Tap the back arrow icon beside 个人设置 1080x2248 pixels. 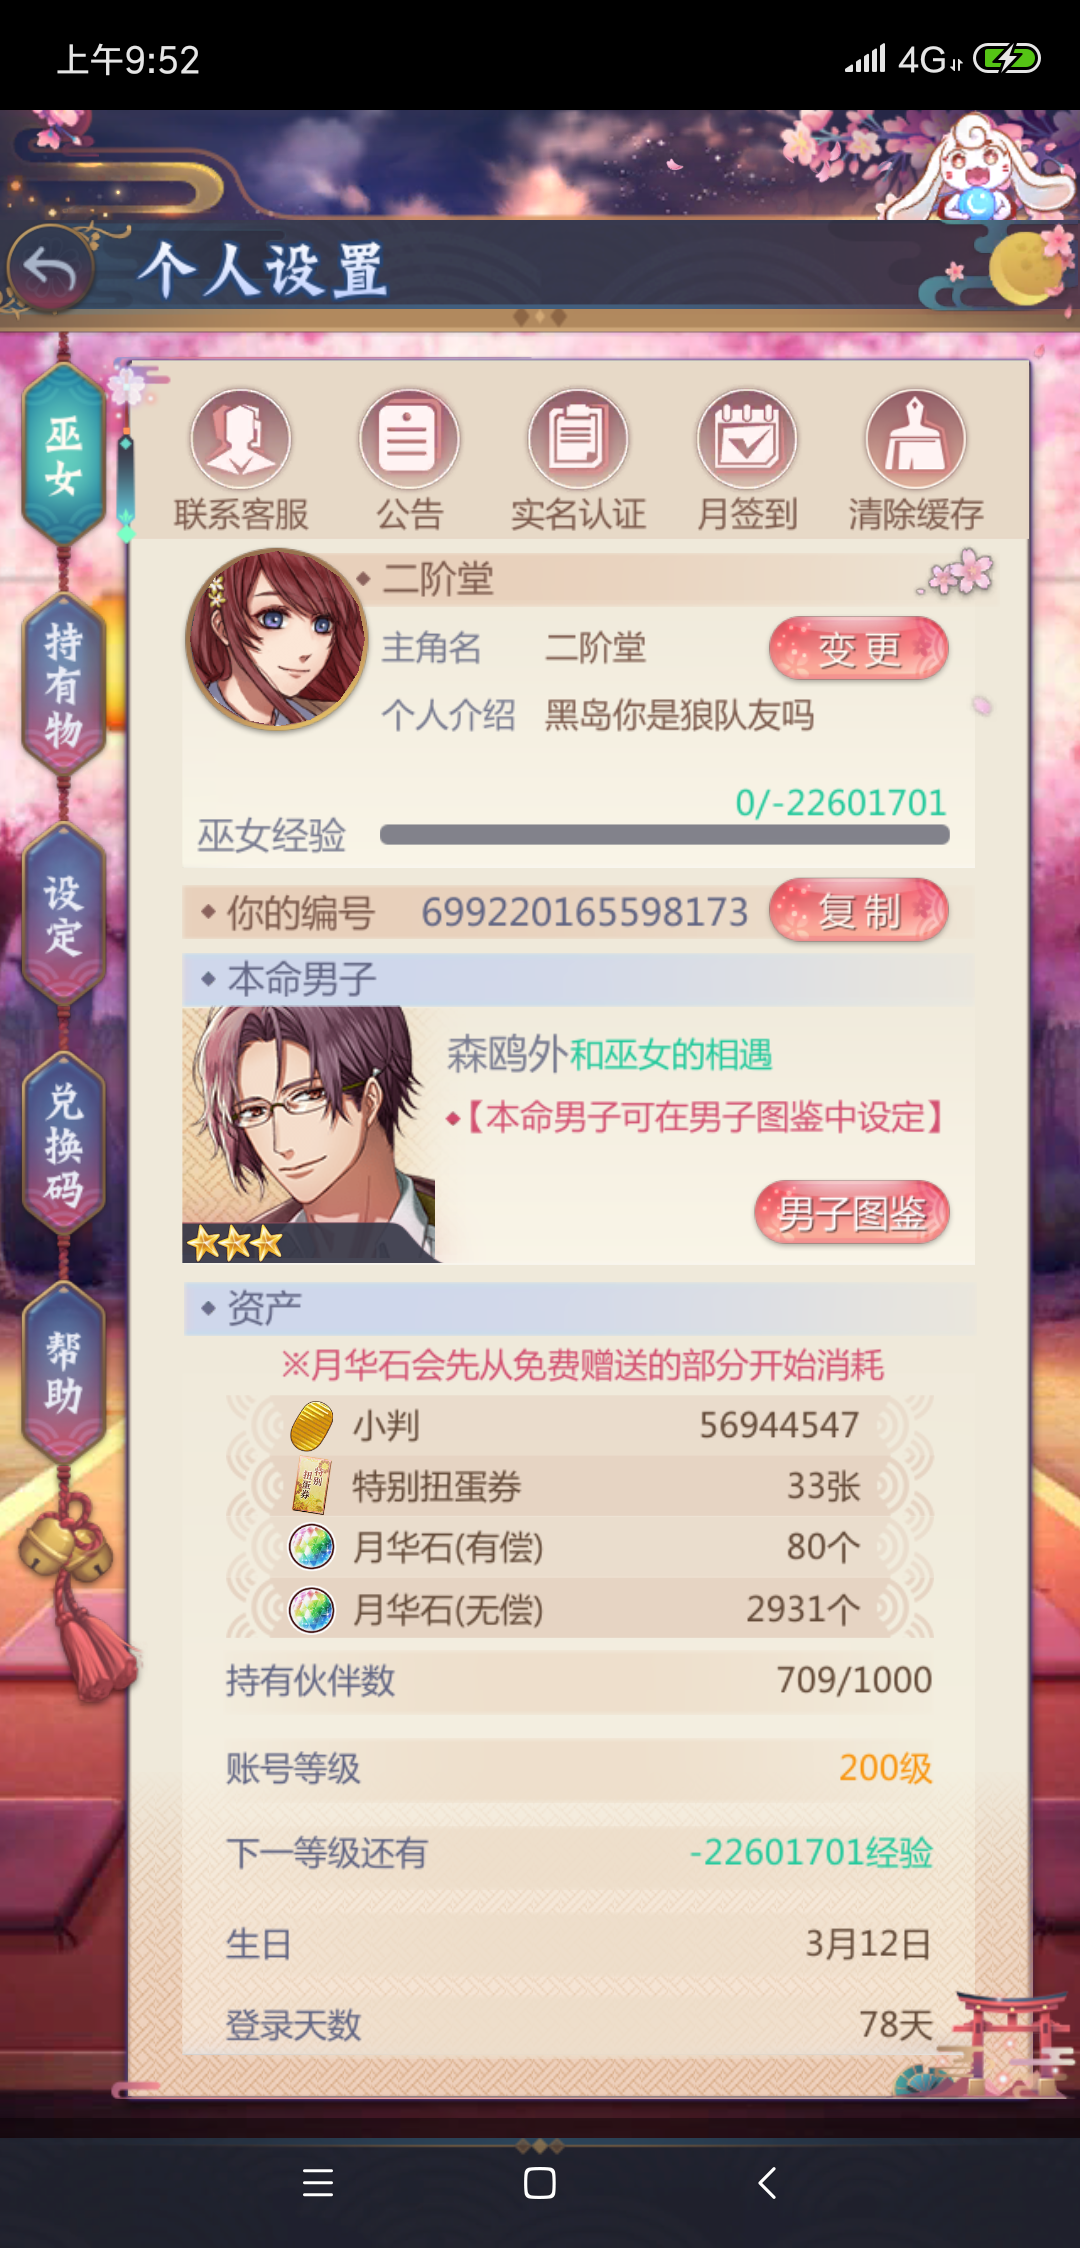pos(50,269)
